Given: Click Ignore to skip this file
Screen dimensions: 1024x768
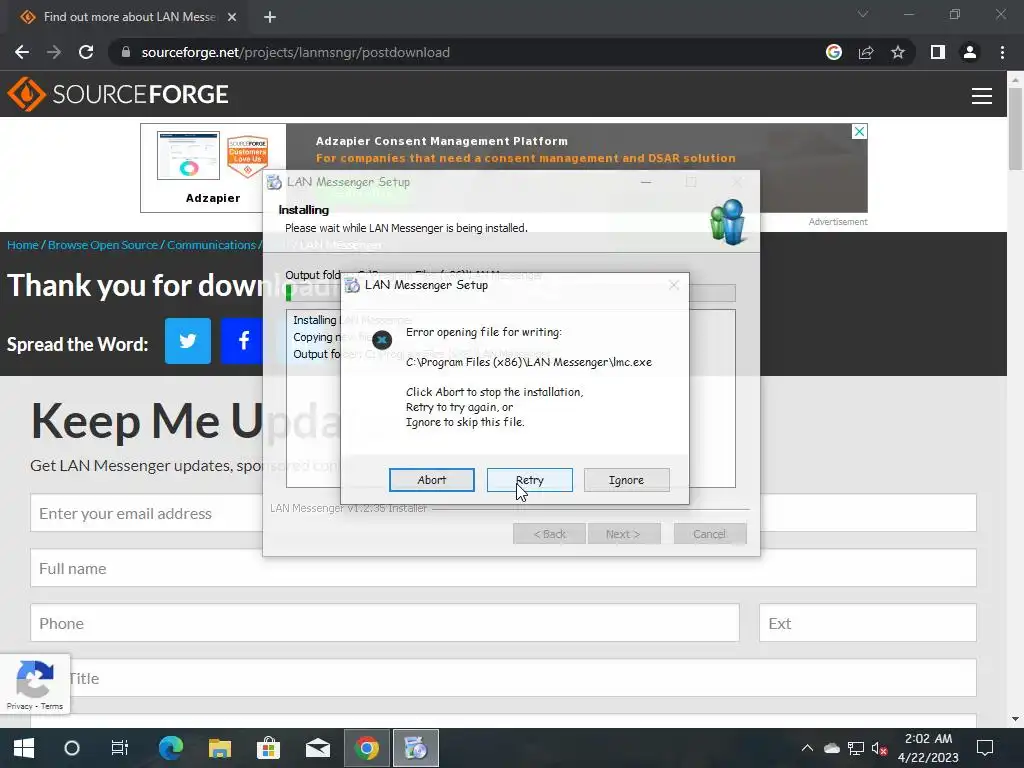Looking at the screenshot, I should pyautogui.click(x=626, y=480).
